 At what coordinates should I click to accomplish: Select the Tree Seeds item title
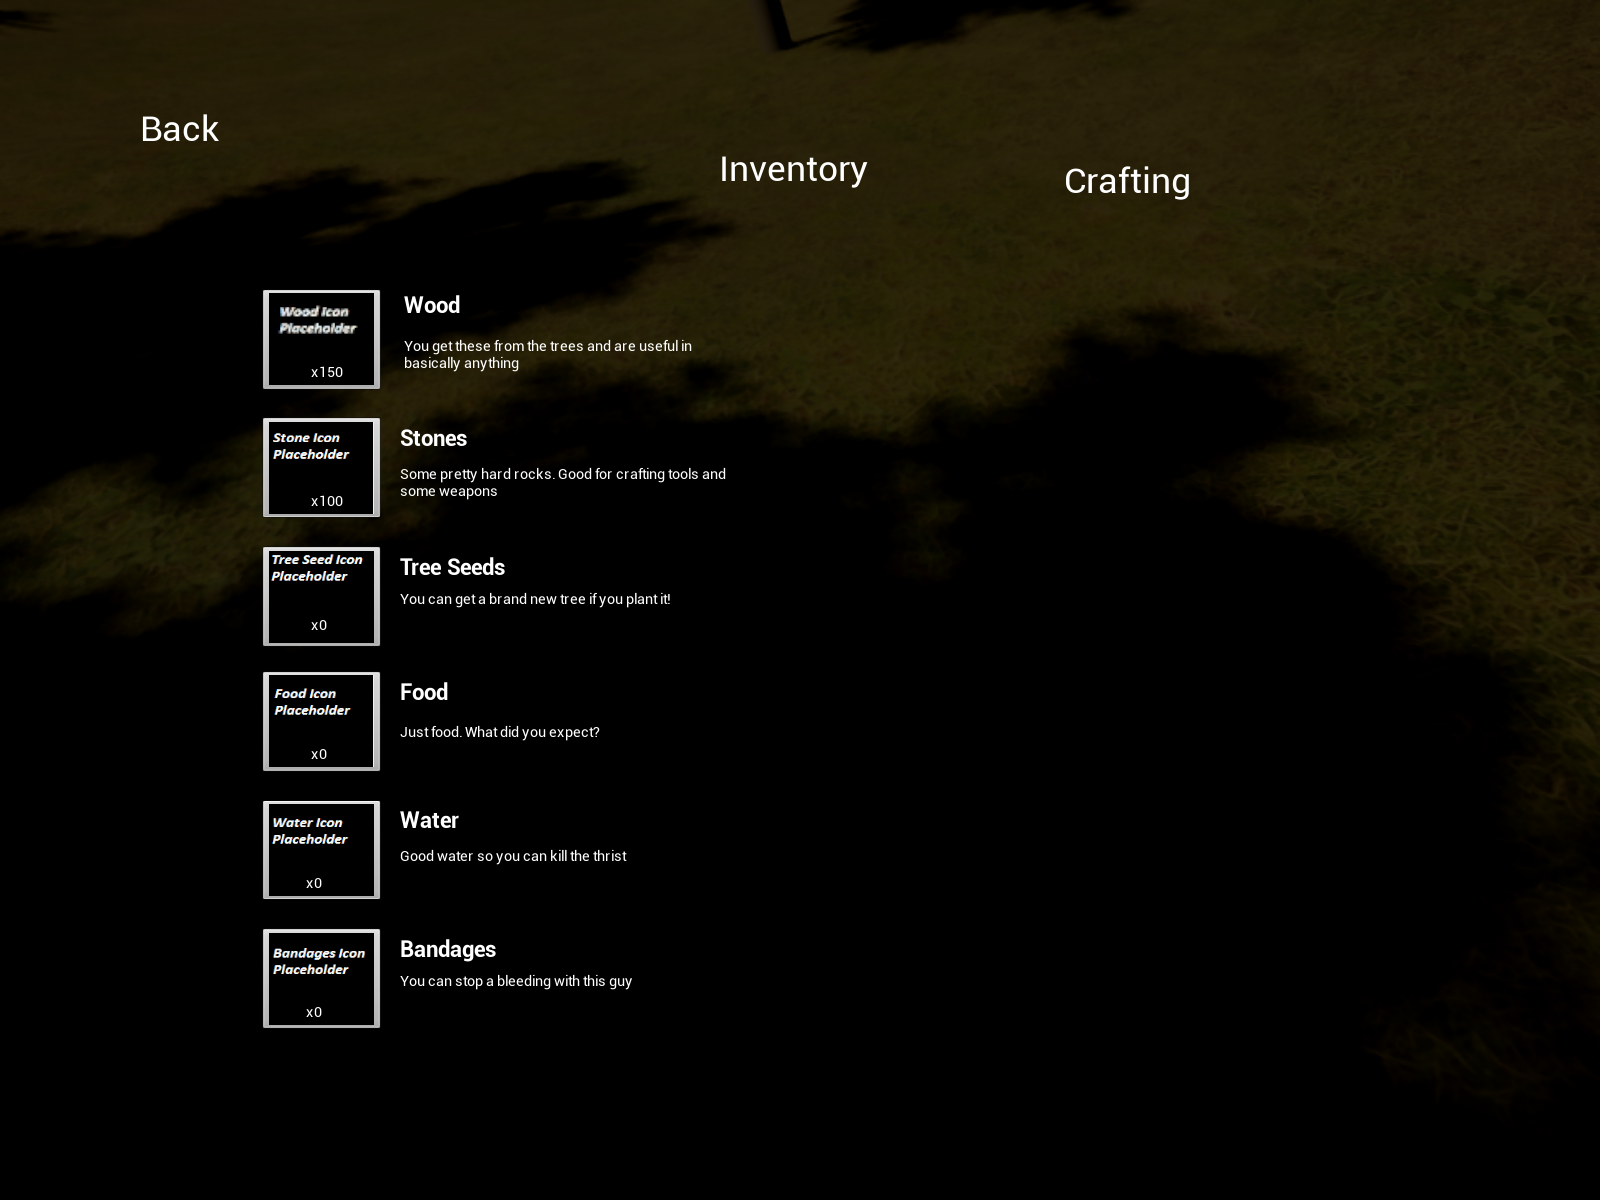tap(452, 567)
